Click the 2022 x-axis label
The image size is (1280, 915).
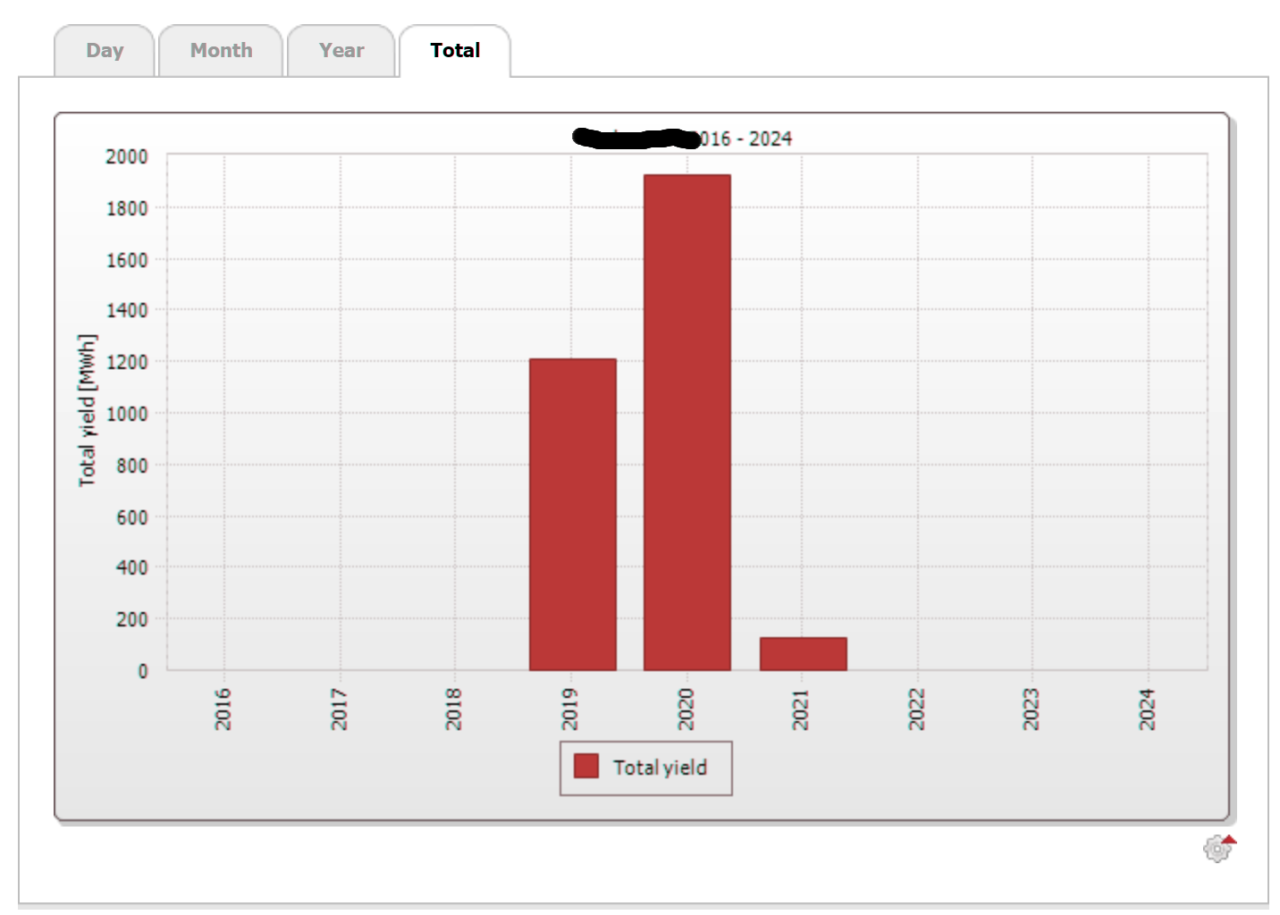[x=917, y=707]
